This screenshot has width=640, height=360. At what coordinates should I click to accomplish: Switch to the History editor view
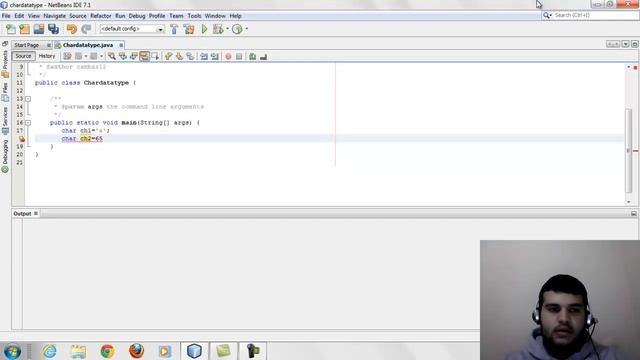[47, 56]
